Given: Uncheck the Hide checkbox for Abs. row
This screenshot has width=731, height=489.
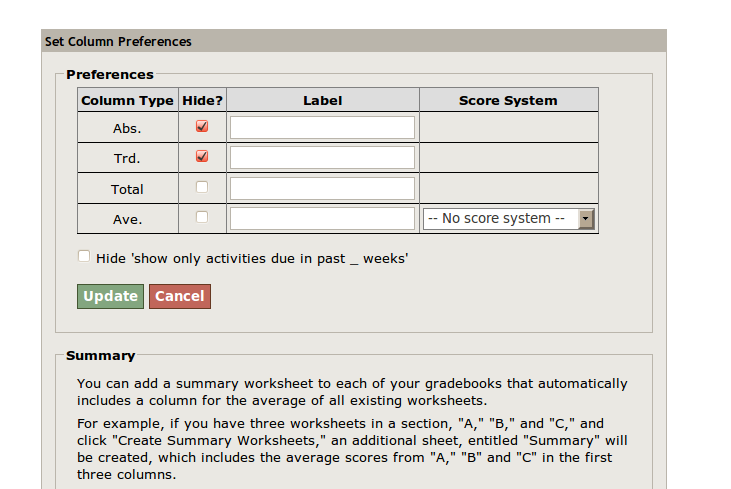Looking at the screenshot, I should click(x=202, y=127).
